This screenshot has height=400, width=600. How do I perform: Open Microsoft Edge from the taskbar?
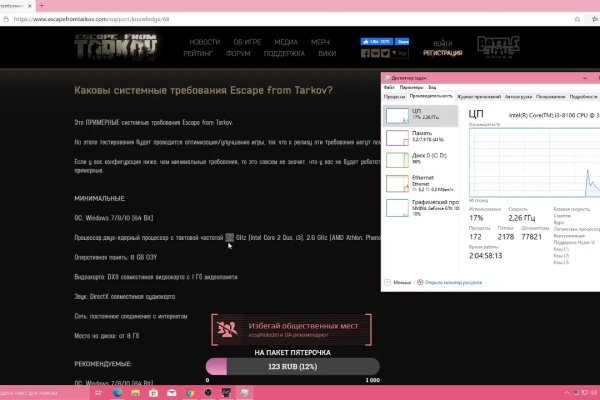click(117, 393)
